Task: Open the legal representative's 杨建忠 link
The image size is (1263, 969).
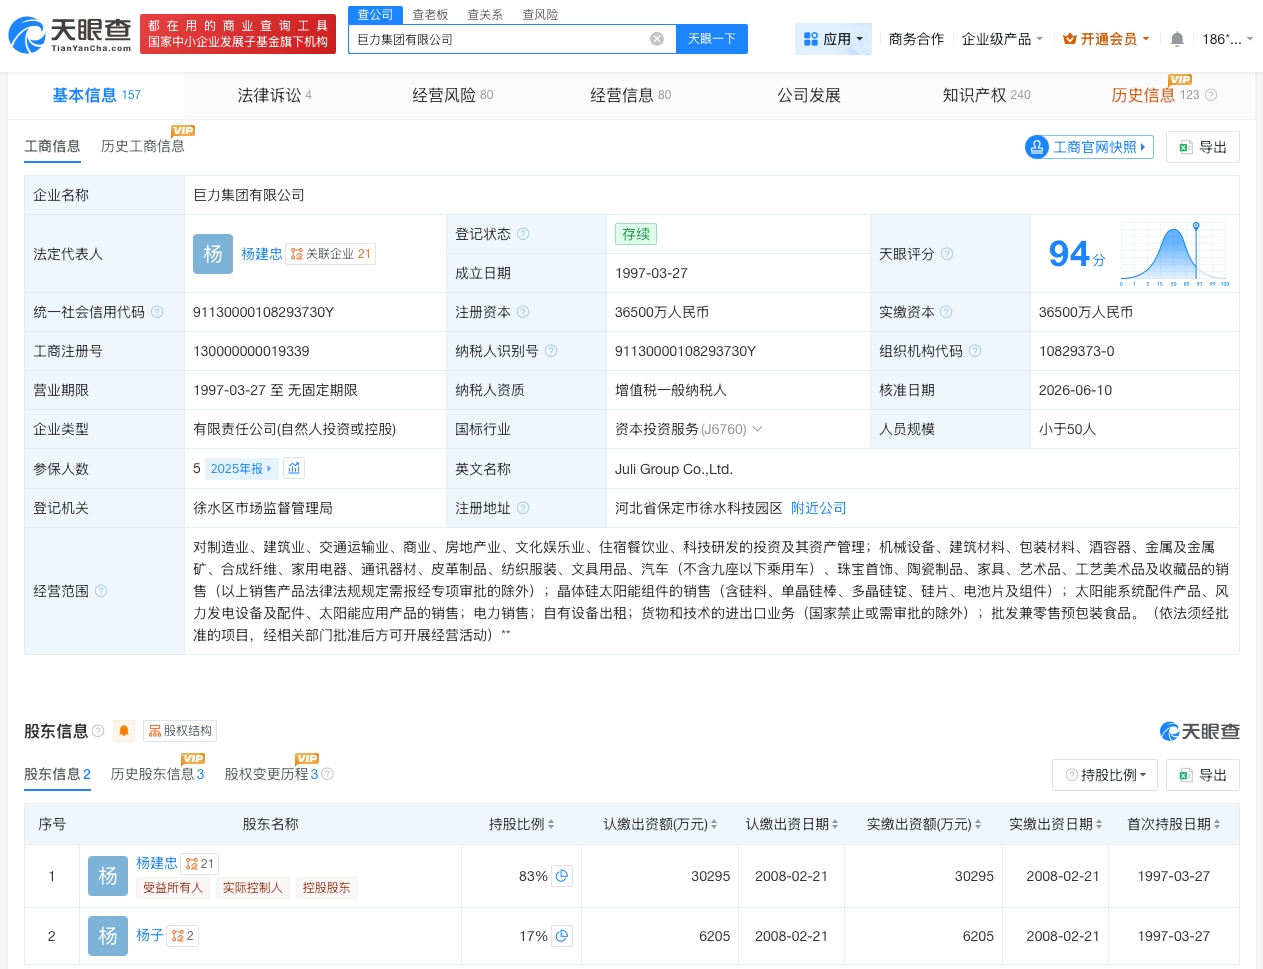Action: (x=261, y=254)
